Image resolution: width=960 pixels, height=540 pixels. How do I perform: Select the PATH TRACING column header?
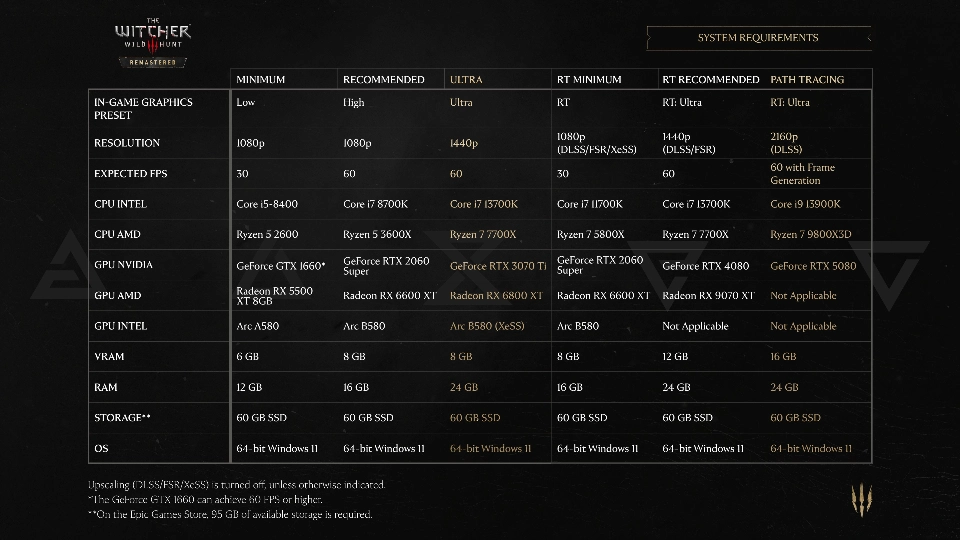pyautogui.click(x=807, y=80)
